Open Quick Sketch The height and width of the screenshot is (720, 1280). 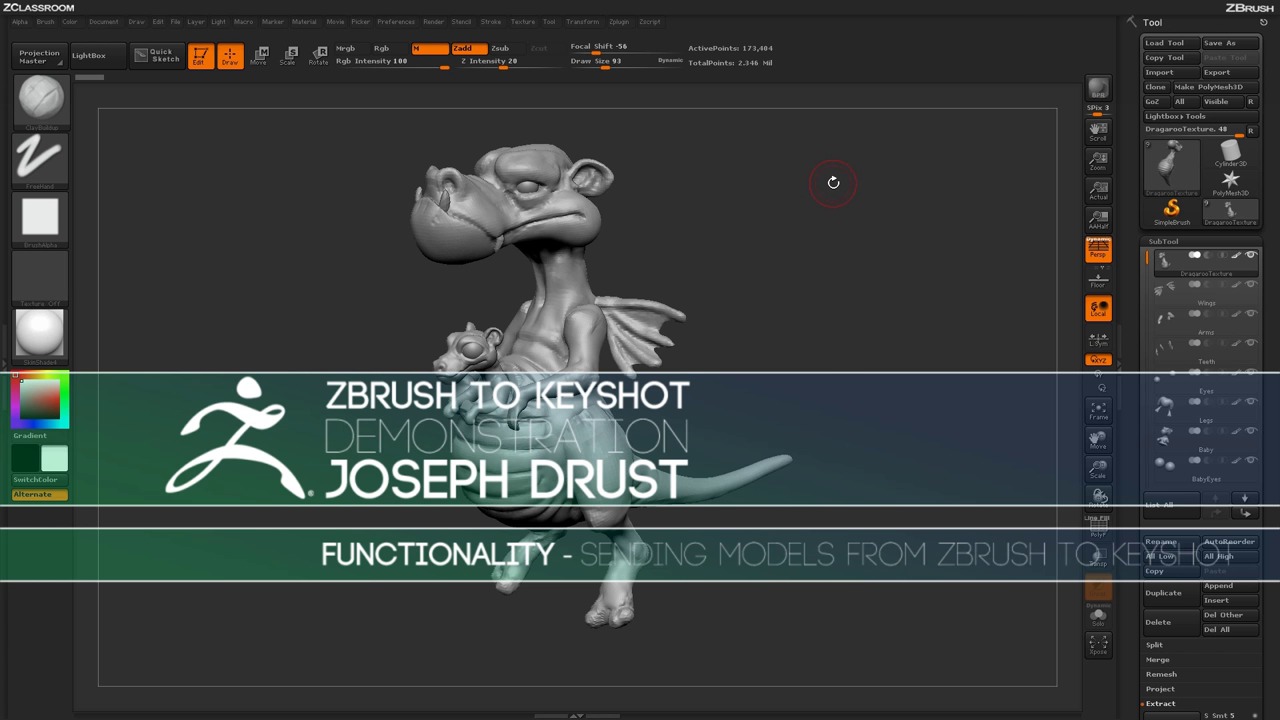[157, 55]
